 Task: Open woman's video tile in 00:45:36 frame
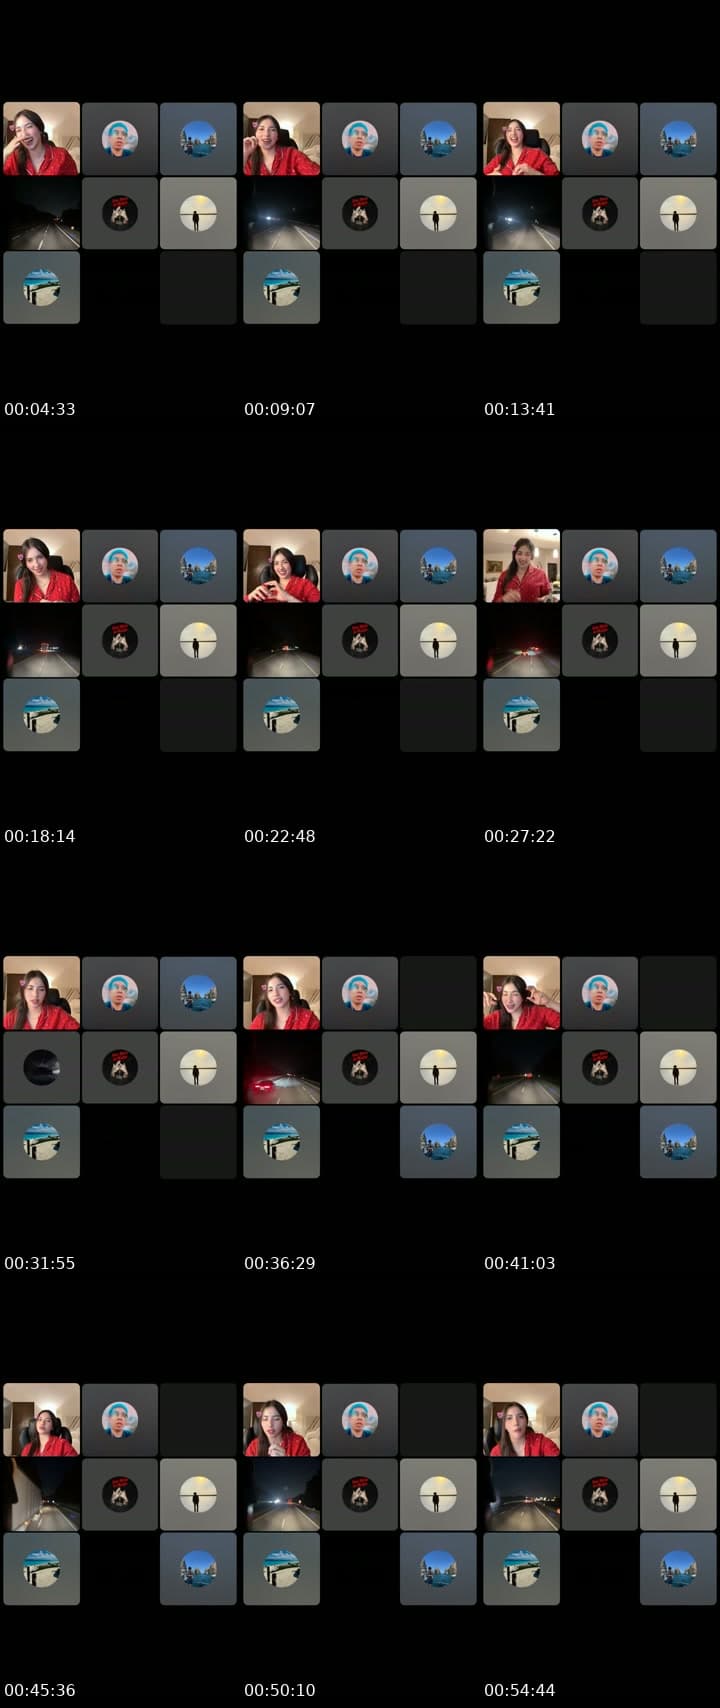pos(41,1420)
